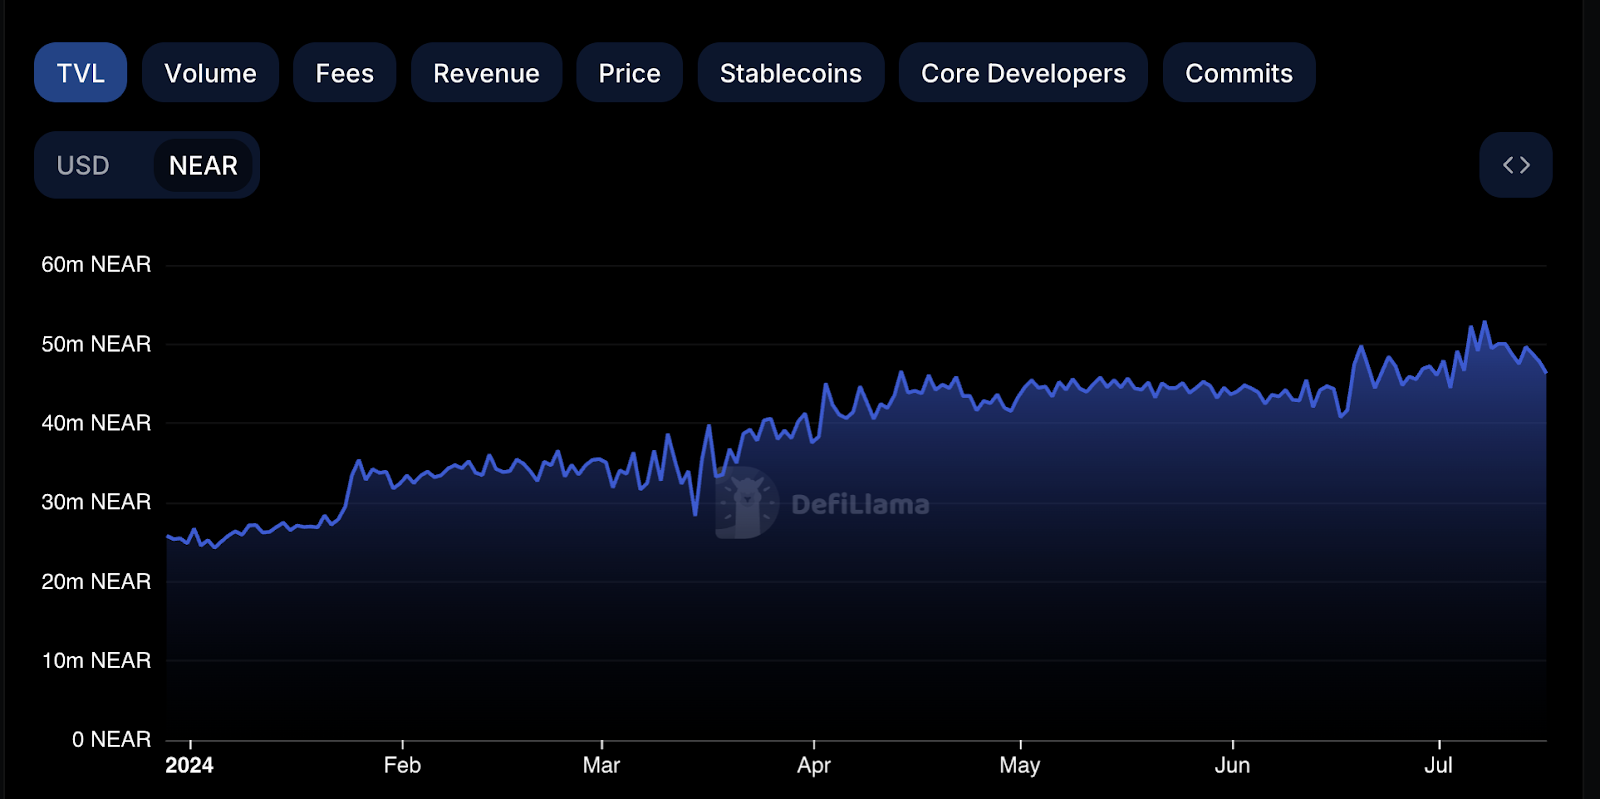This screenshot has height=799, width=1600.
Task: Click the Feb marker on x-axis
Action: coord(402,765)
